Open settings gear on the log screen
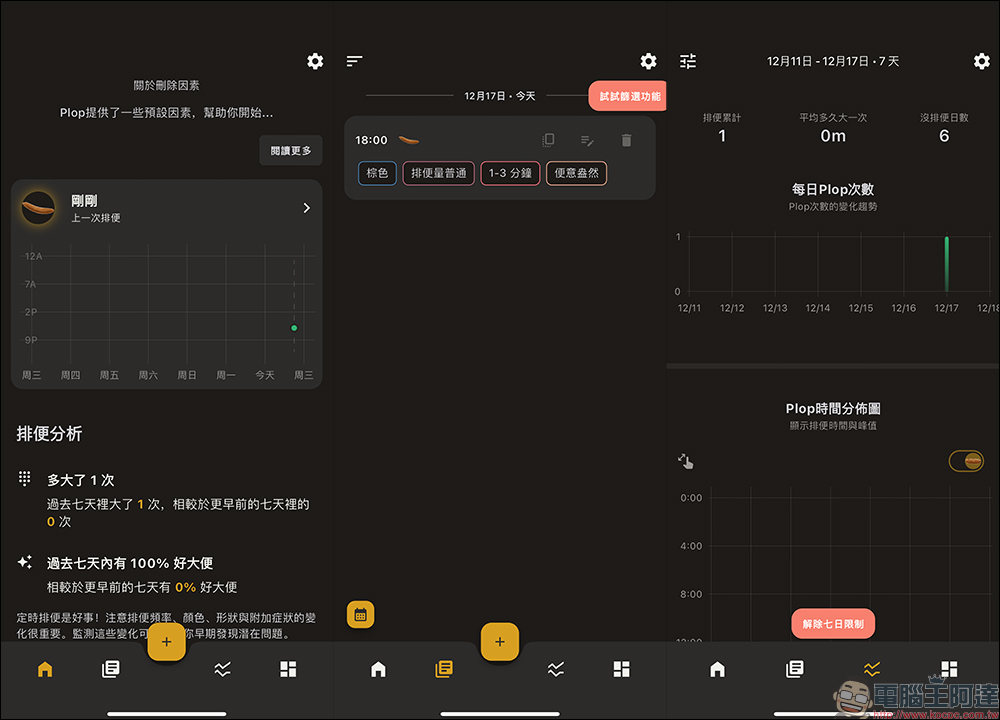 pos(649,61)
